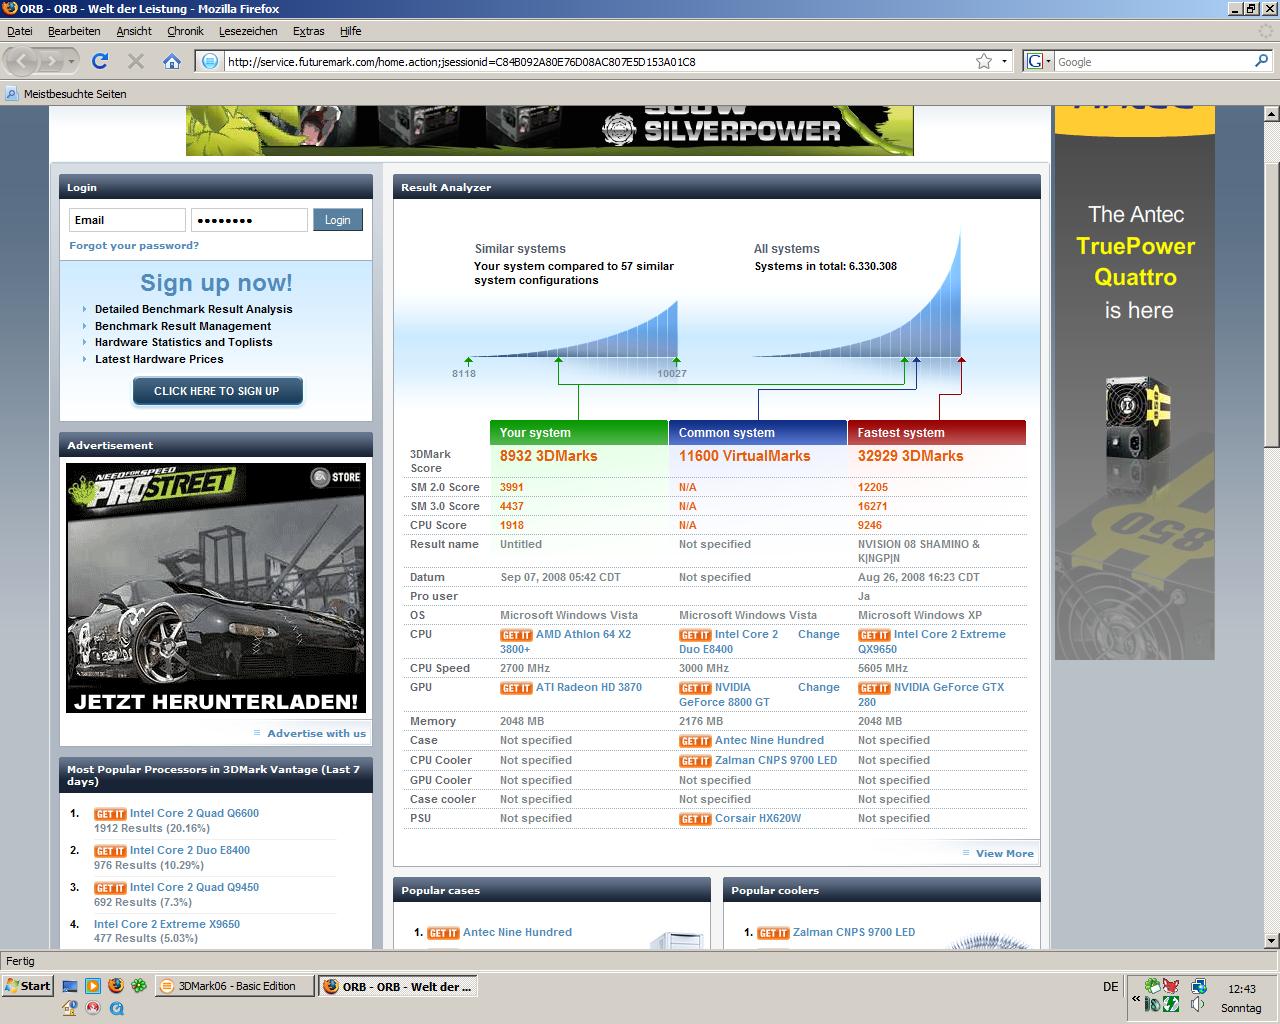Click GET IT badge beside NVIDIA GeForce GTX 280
This screenshot has height=1024, width=1280.
coord(874,688)
